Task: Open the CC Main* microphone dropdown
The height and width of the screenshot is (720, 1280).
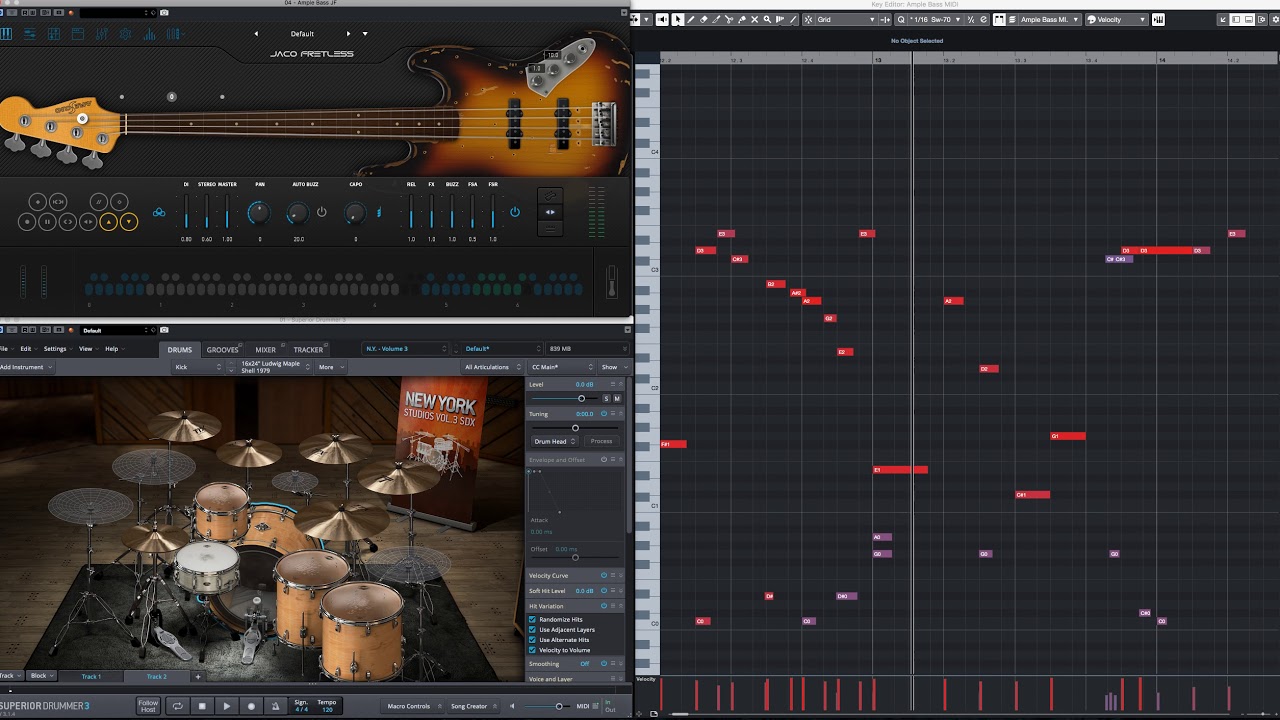Action: point(562,367)
